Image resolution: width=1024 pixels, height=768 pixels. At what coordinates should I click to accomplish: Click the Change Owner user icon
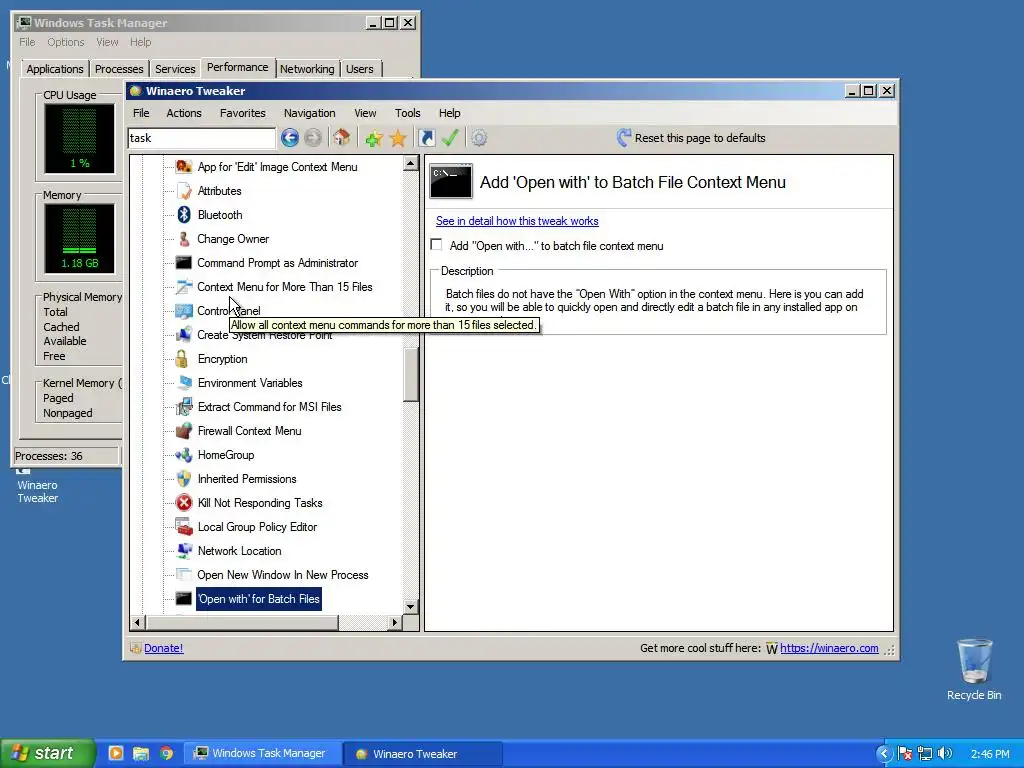click(x=184, y=239)
